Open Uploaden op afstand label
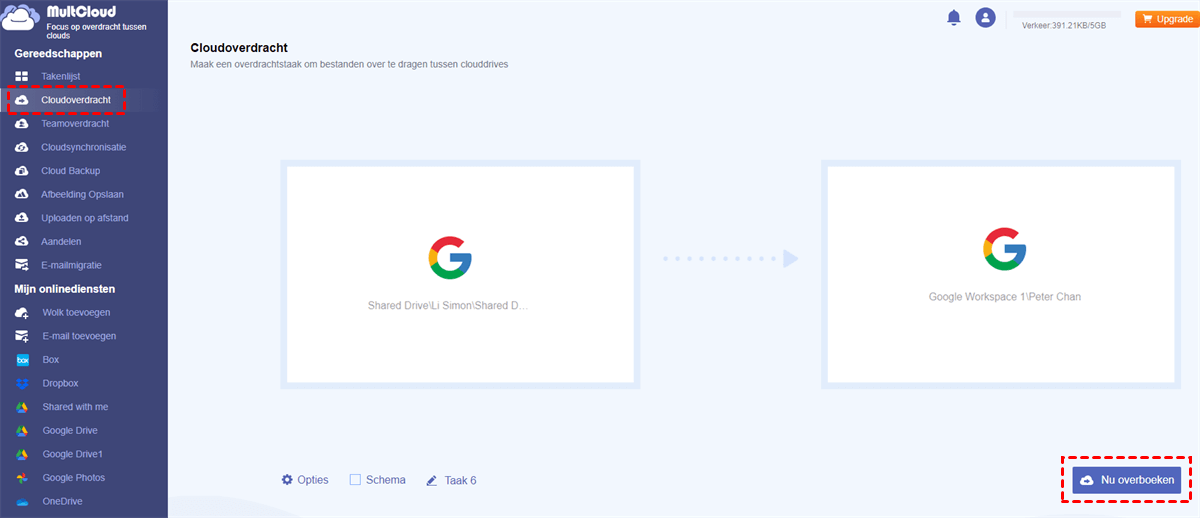The width and height of the screenshot is (1200, 518). point(85,218)
